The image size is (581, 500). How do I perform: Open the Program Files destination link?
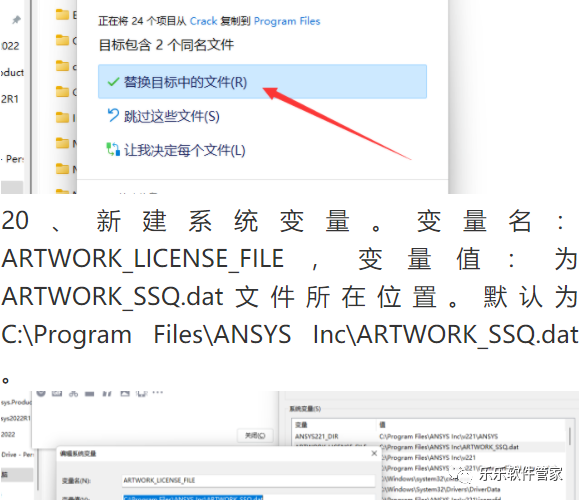(x=287, y=21)
